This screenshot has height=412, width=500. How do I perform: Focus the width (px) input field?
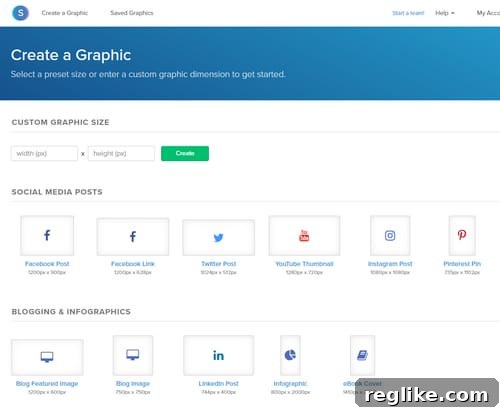pyautogui.click(x=44, y=153)
